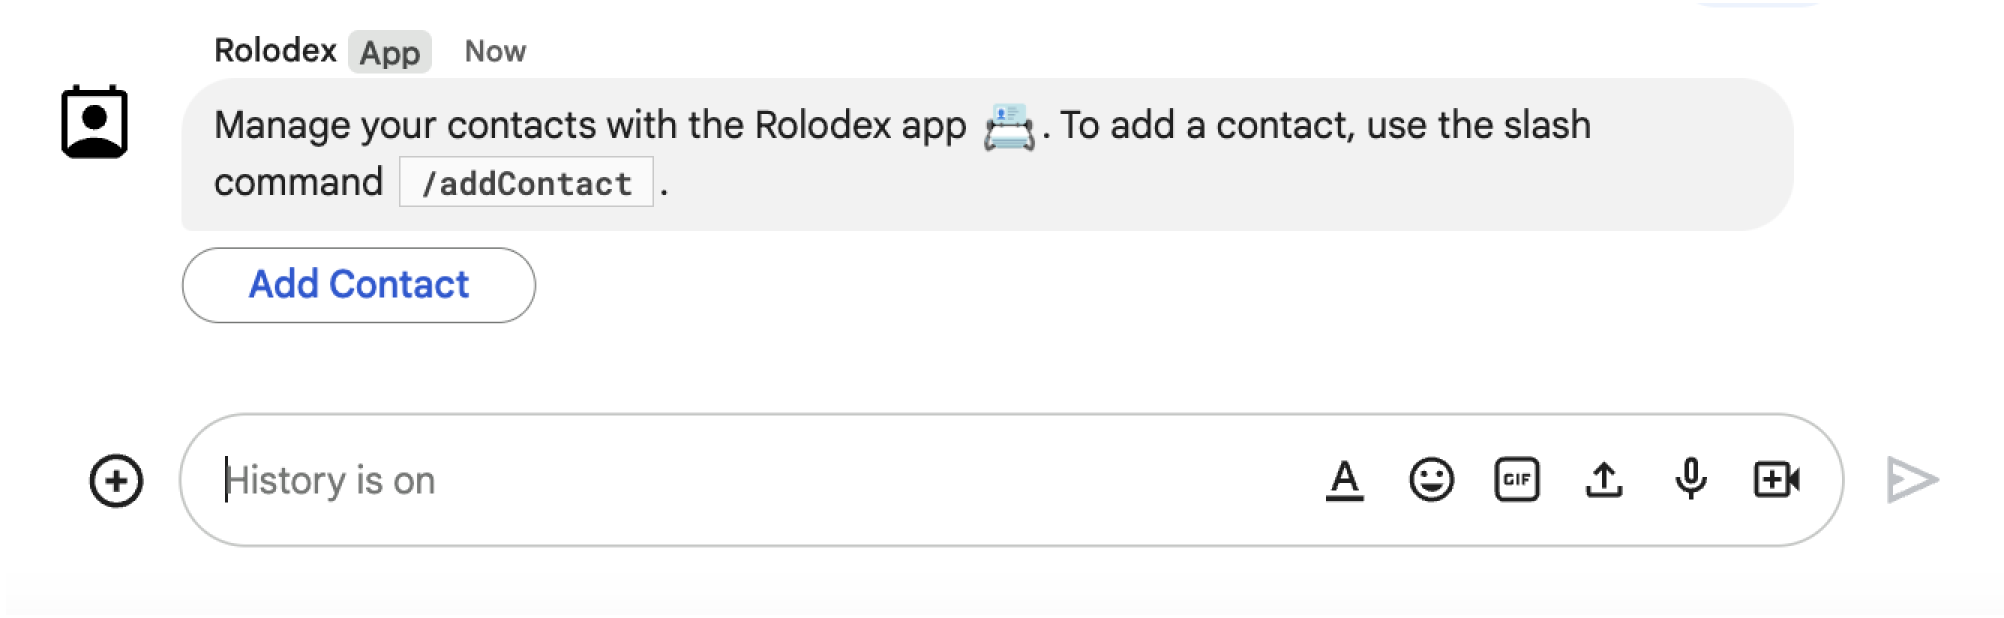The image size is (2004, 618).
Task: Click the Rolodex app avatar
Action: click(95, 124)
